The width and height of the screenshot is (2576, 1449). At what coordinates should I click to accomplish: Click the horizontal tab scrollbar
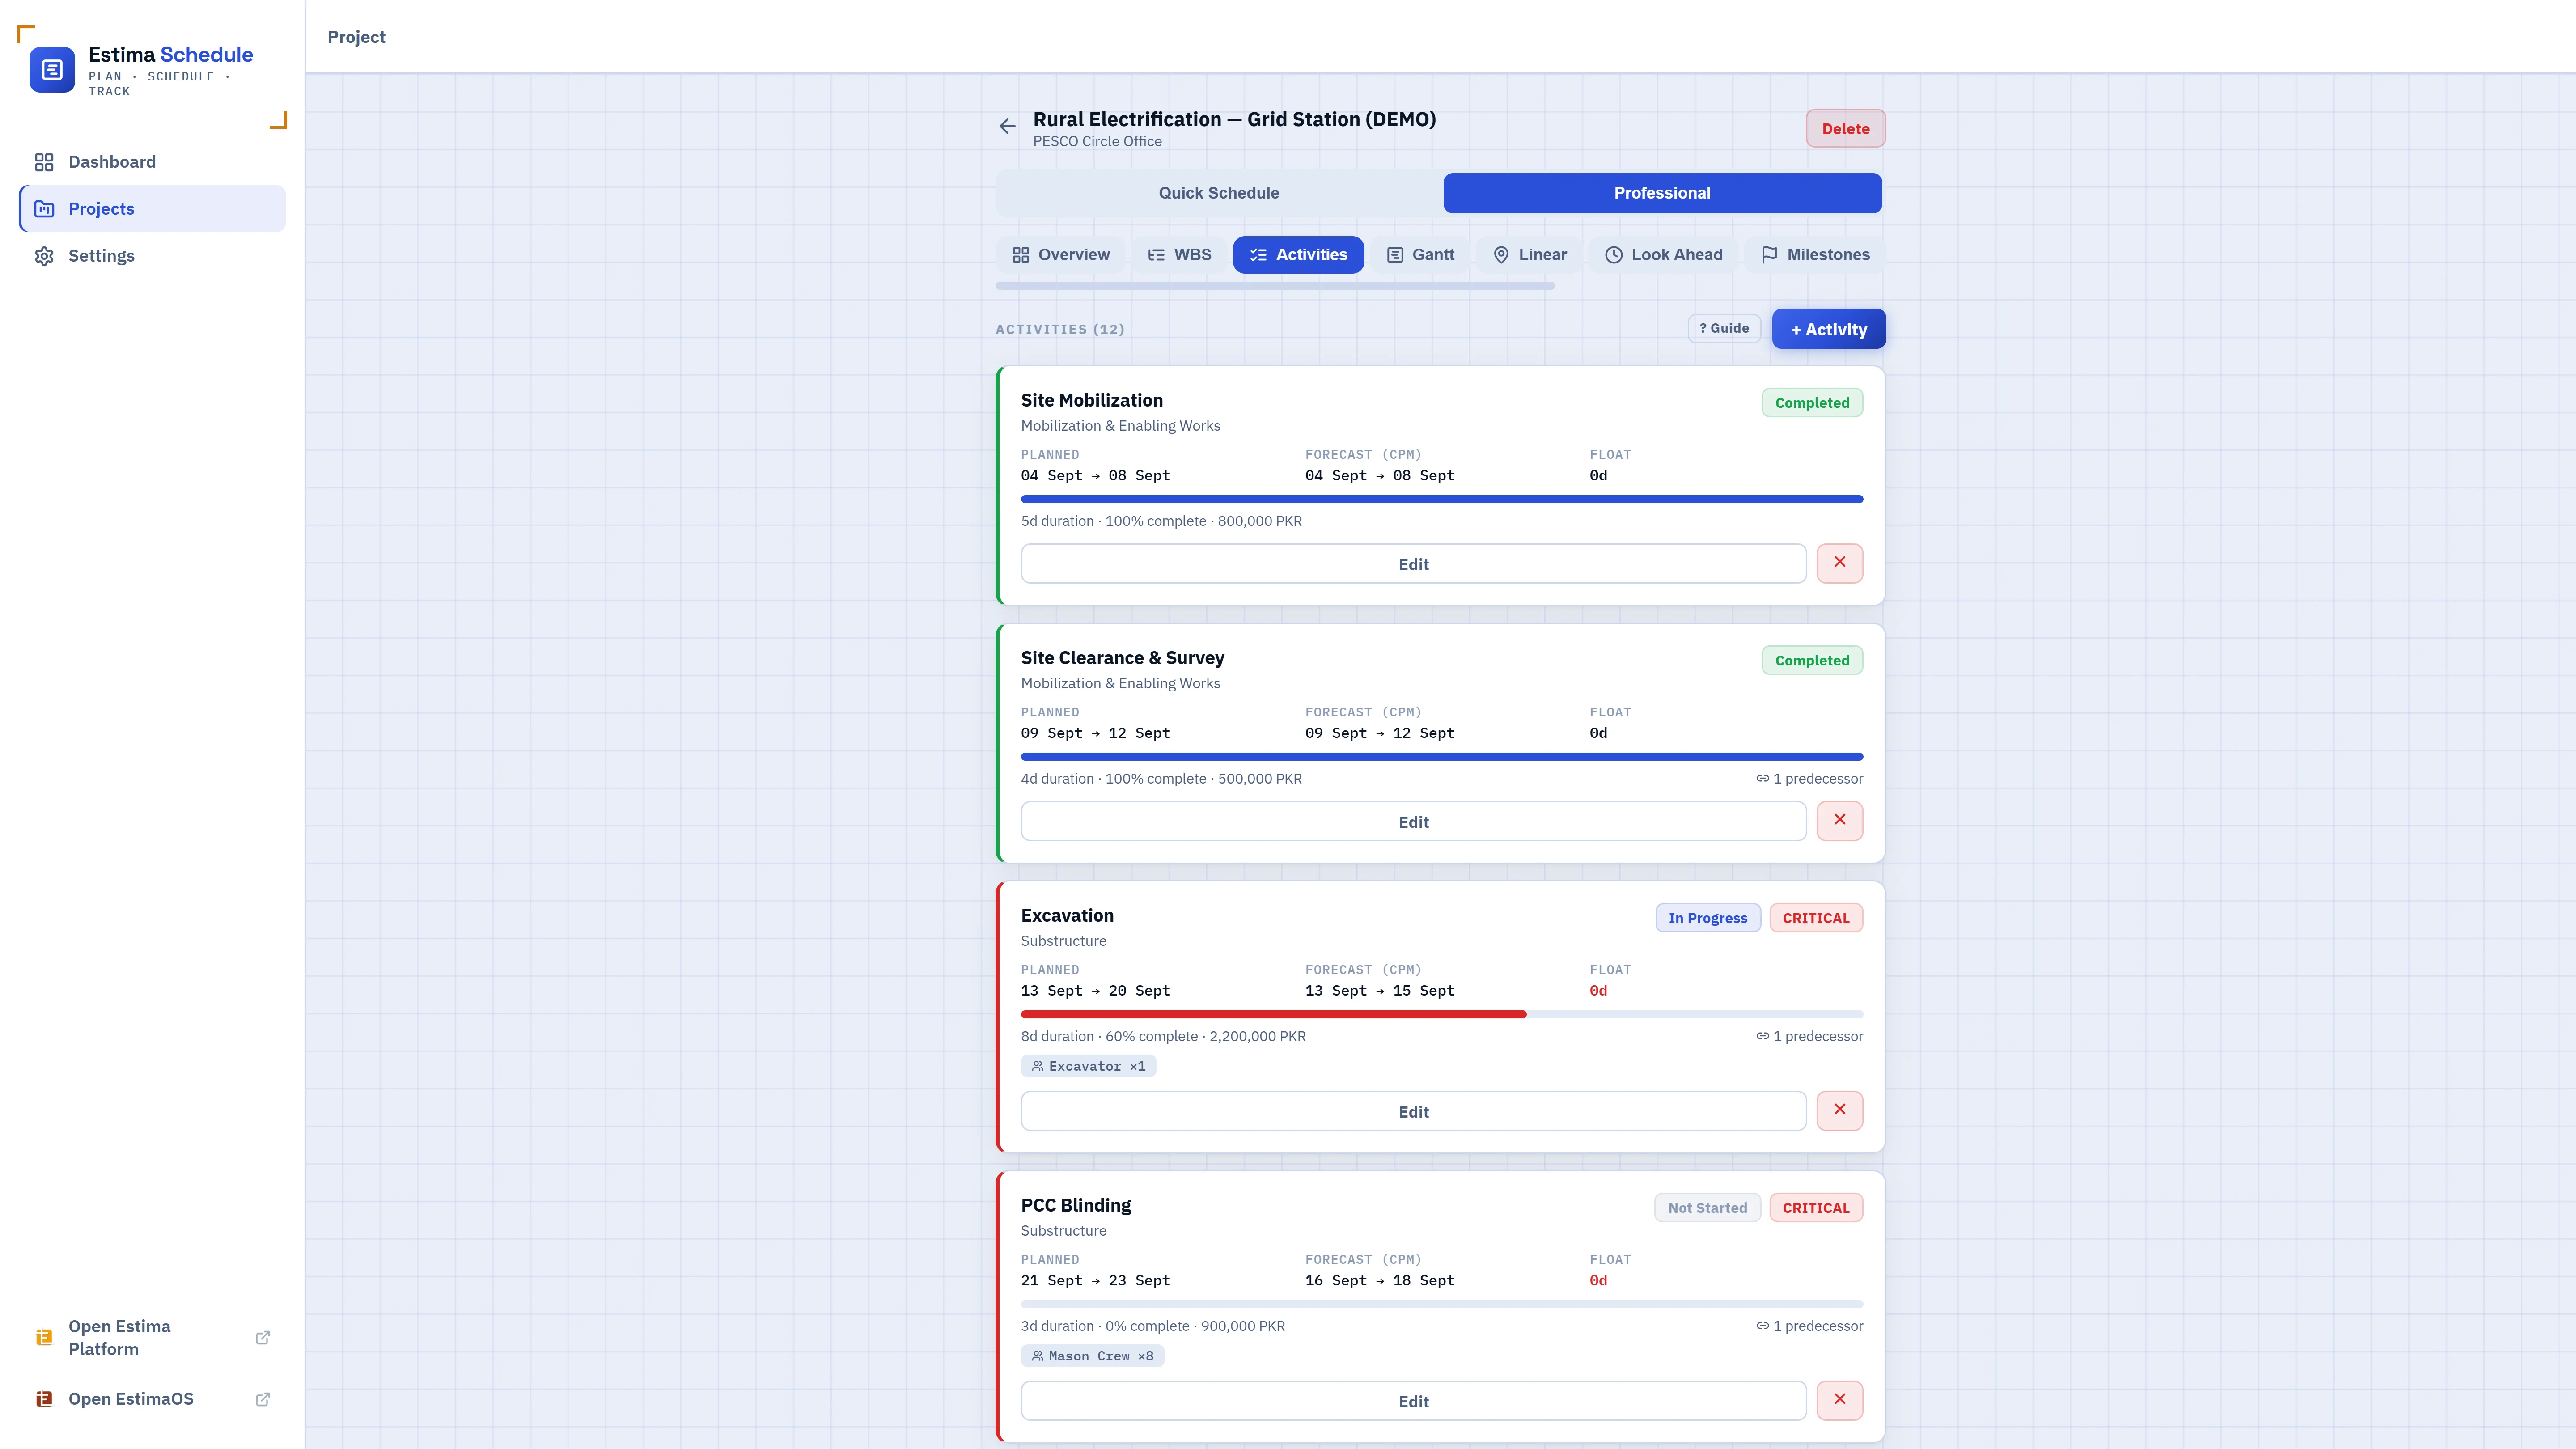(1275, 286)
